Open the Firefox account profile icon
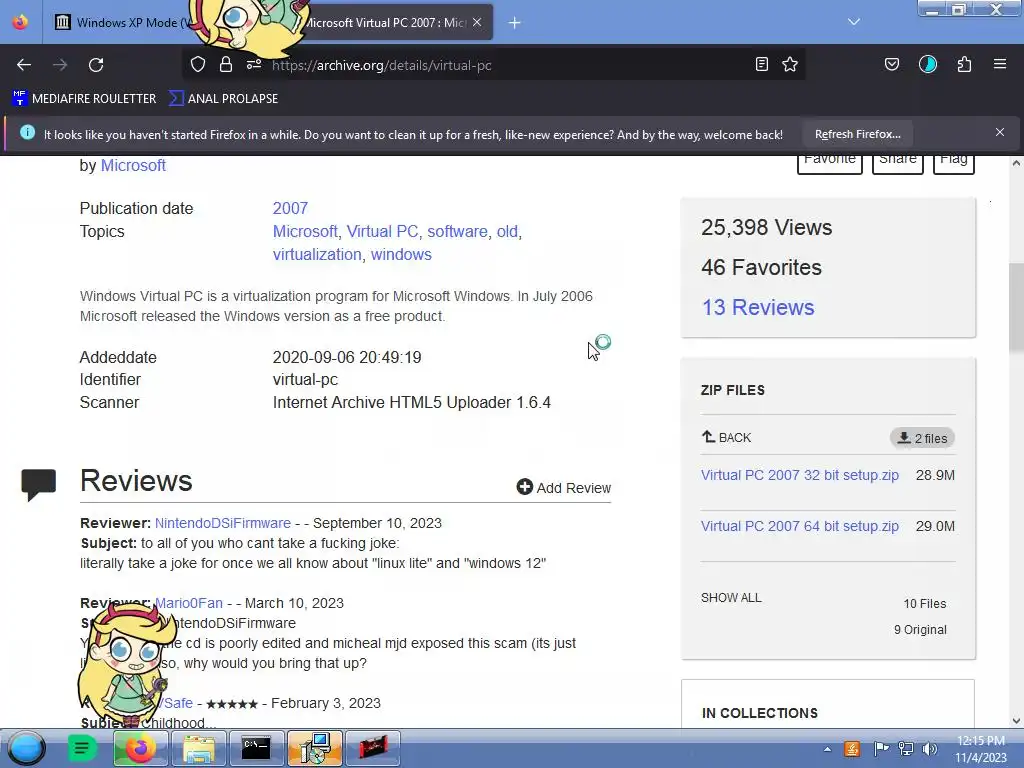 tap(928, 65)
